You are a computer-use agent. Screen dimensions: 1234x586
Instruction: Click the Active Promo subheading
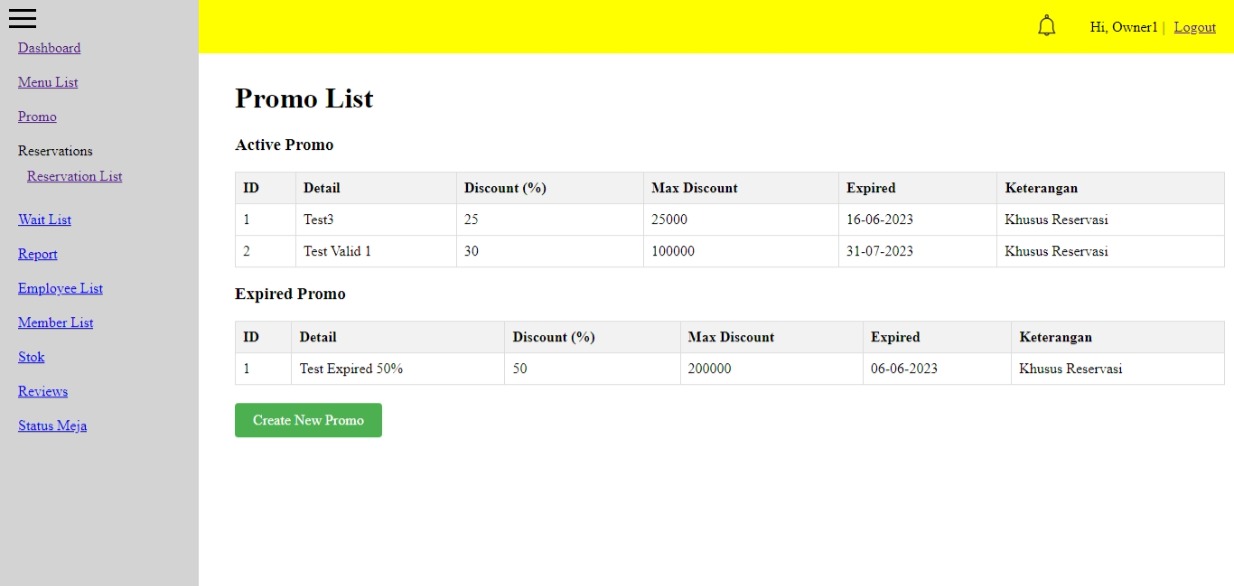pyautogui.click(x=284, y=145)
